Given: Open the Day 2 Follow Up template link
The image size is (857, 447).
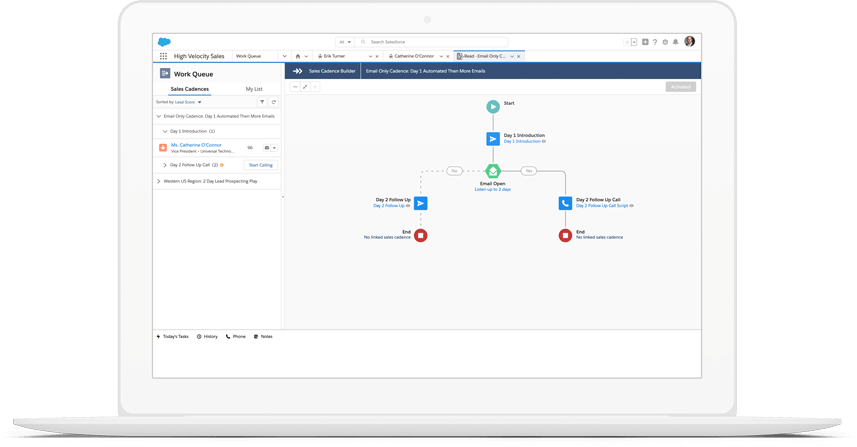Looking at the screenshot, I should point(389,206).
